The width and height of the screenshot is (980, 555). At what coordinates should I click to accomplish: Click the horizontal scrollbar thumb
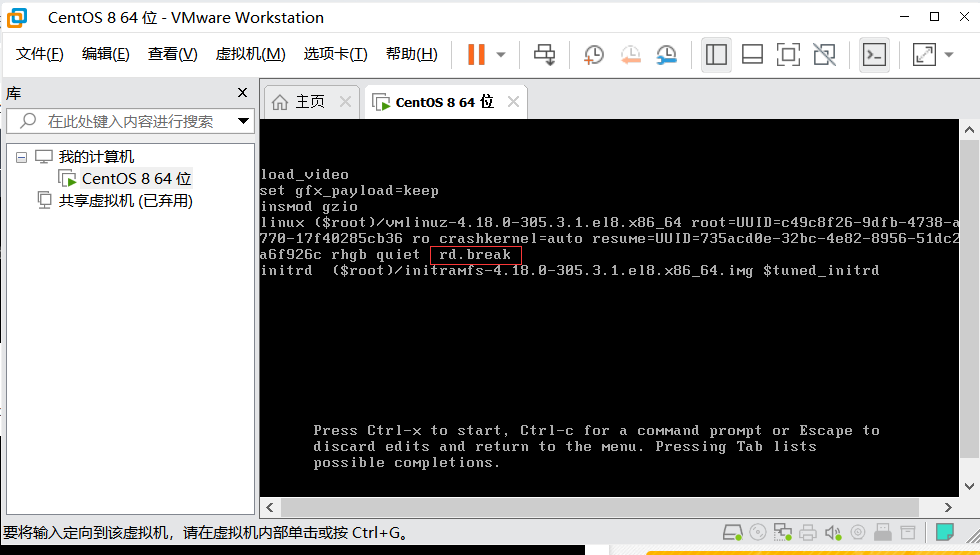point(599,507)
